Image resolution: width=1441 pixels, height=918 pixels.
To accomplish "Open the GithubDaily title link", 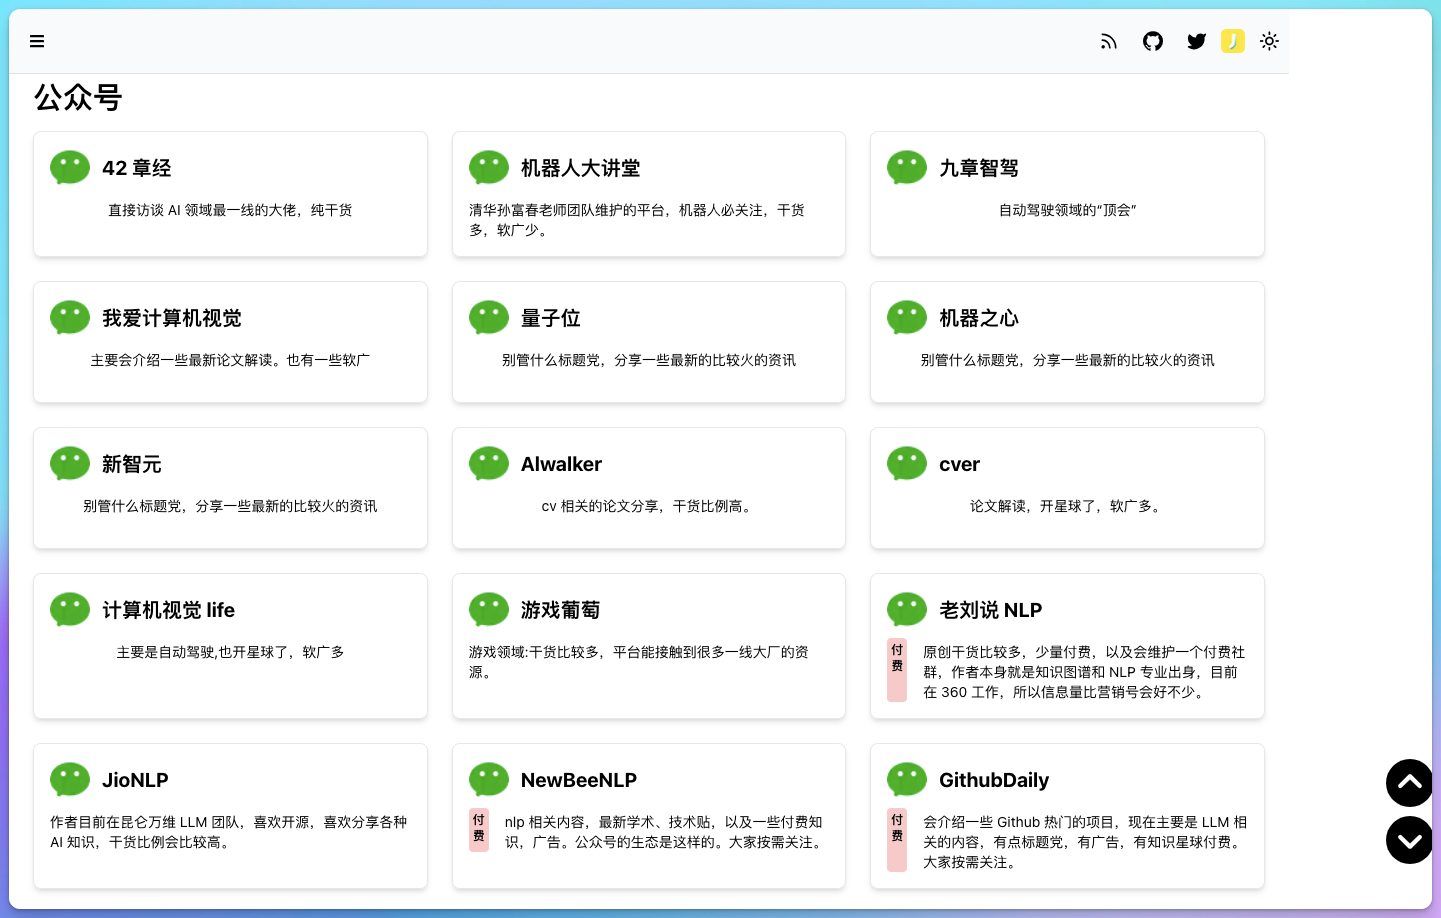I will 994,780.
